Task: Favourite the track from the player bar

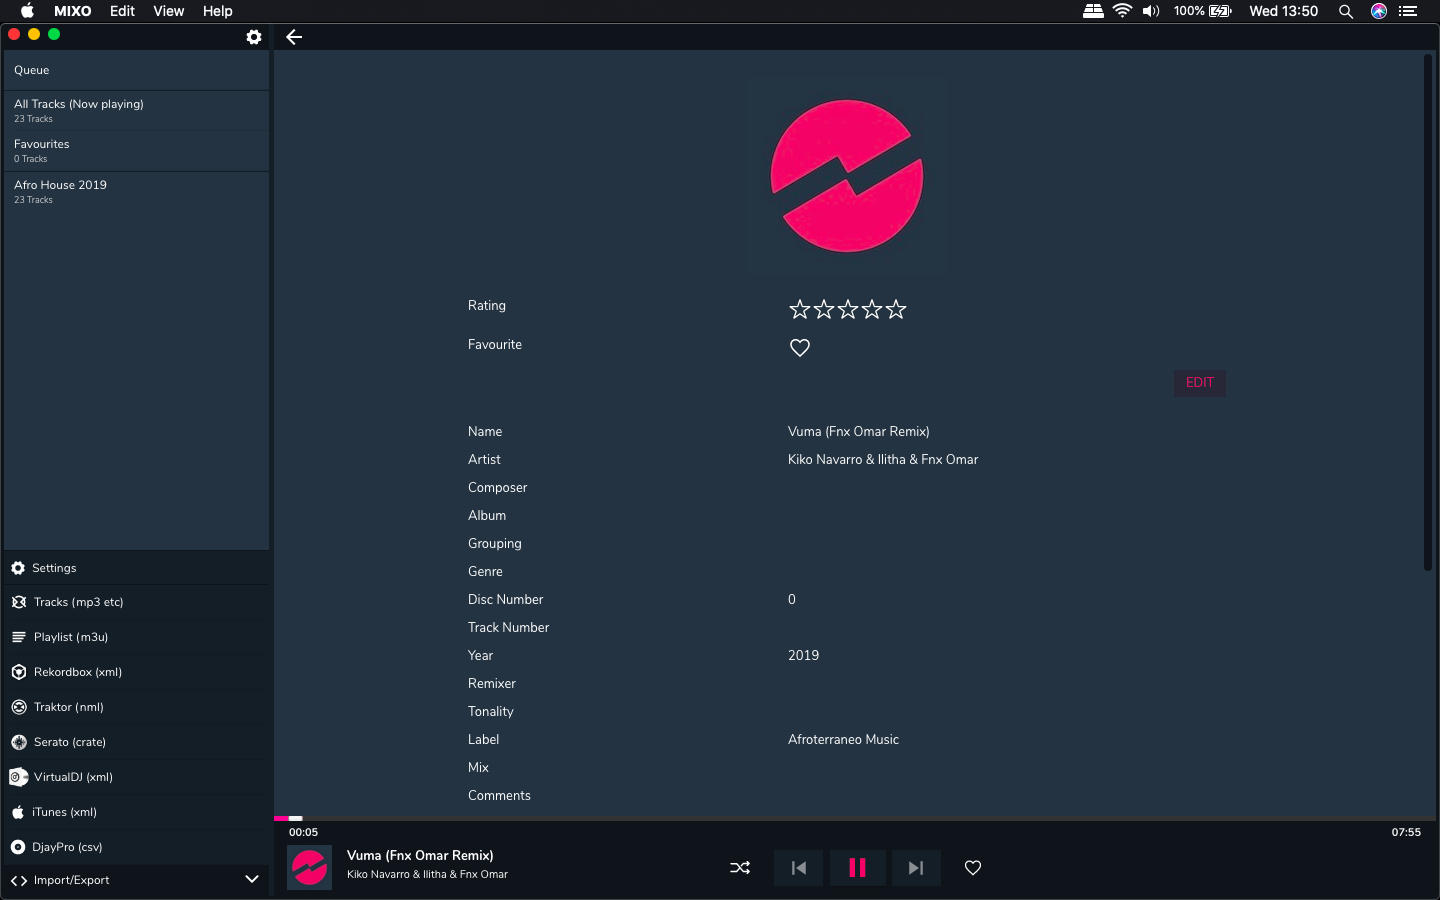Action: 973,868
